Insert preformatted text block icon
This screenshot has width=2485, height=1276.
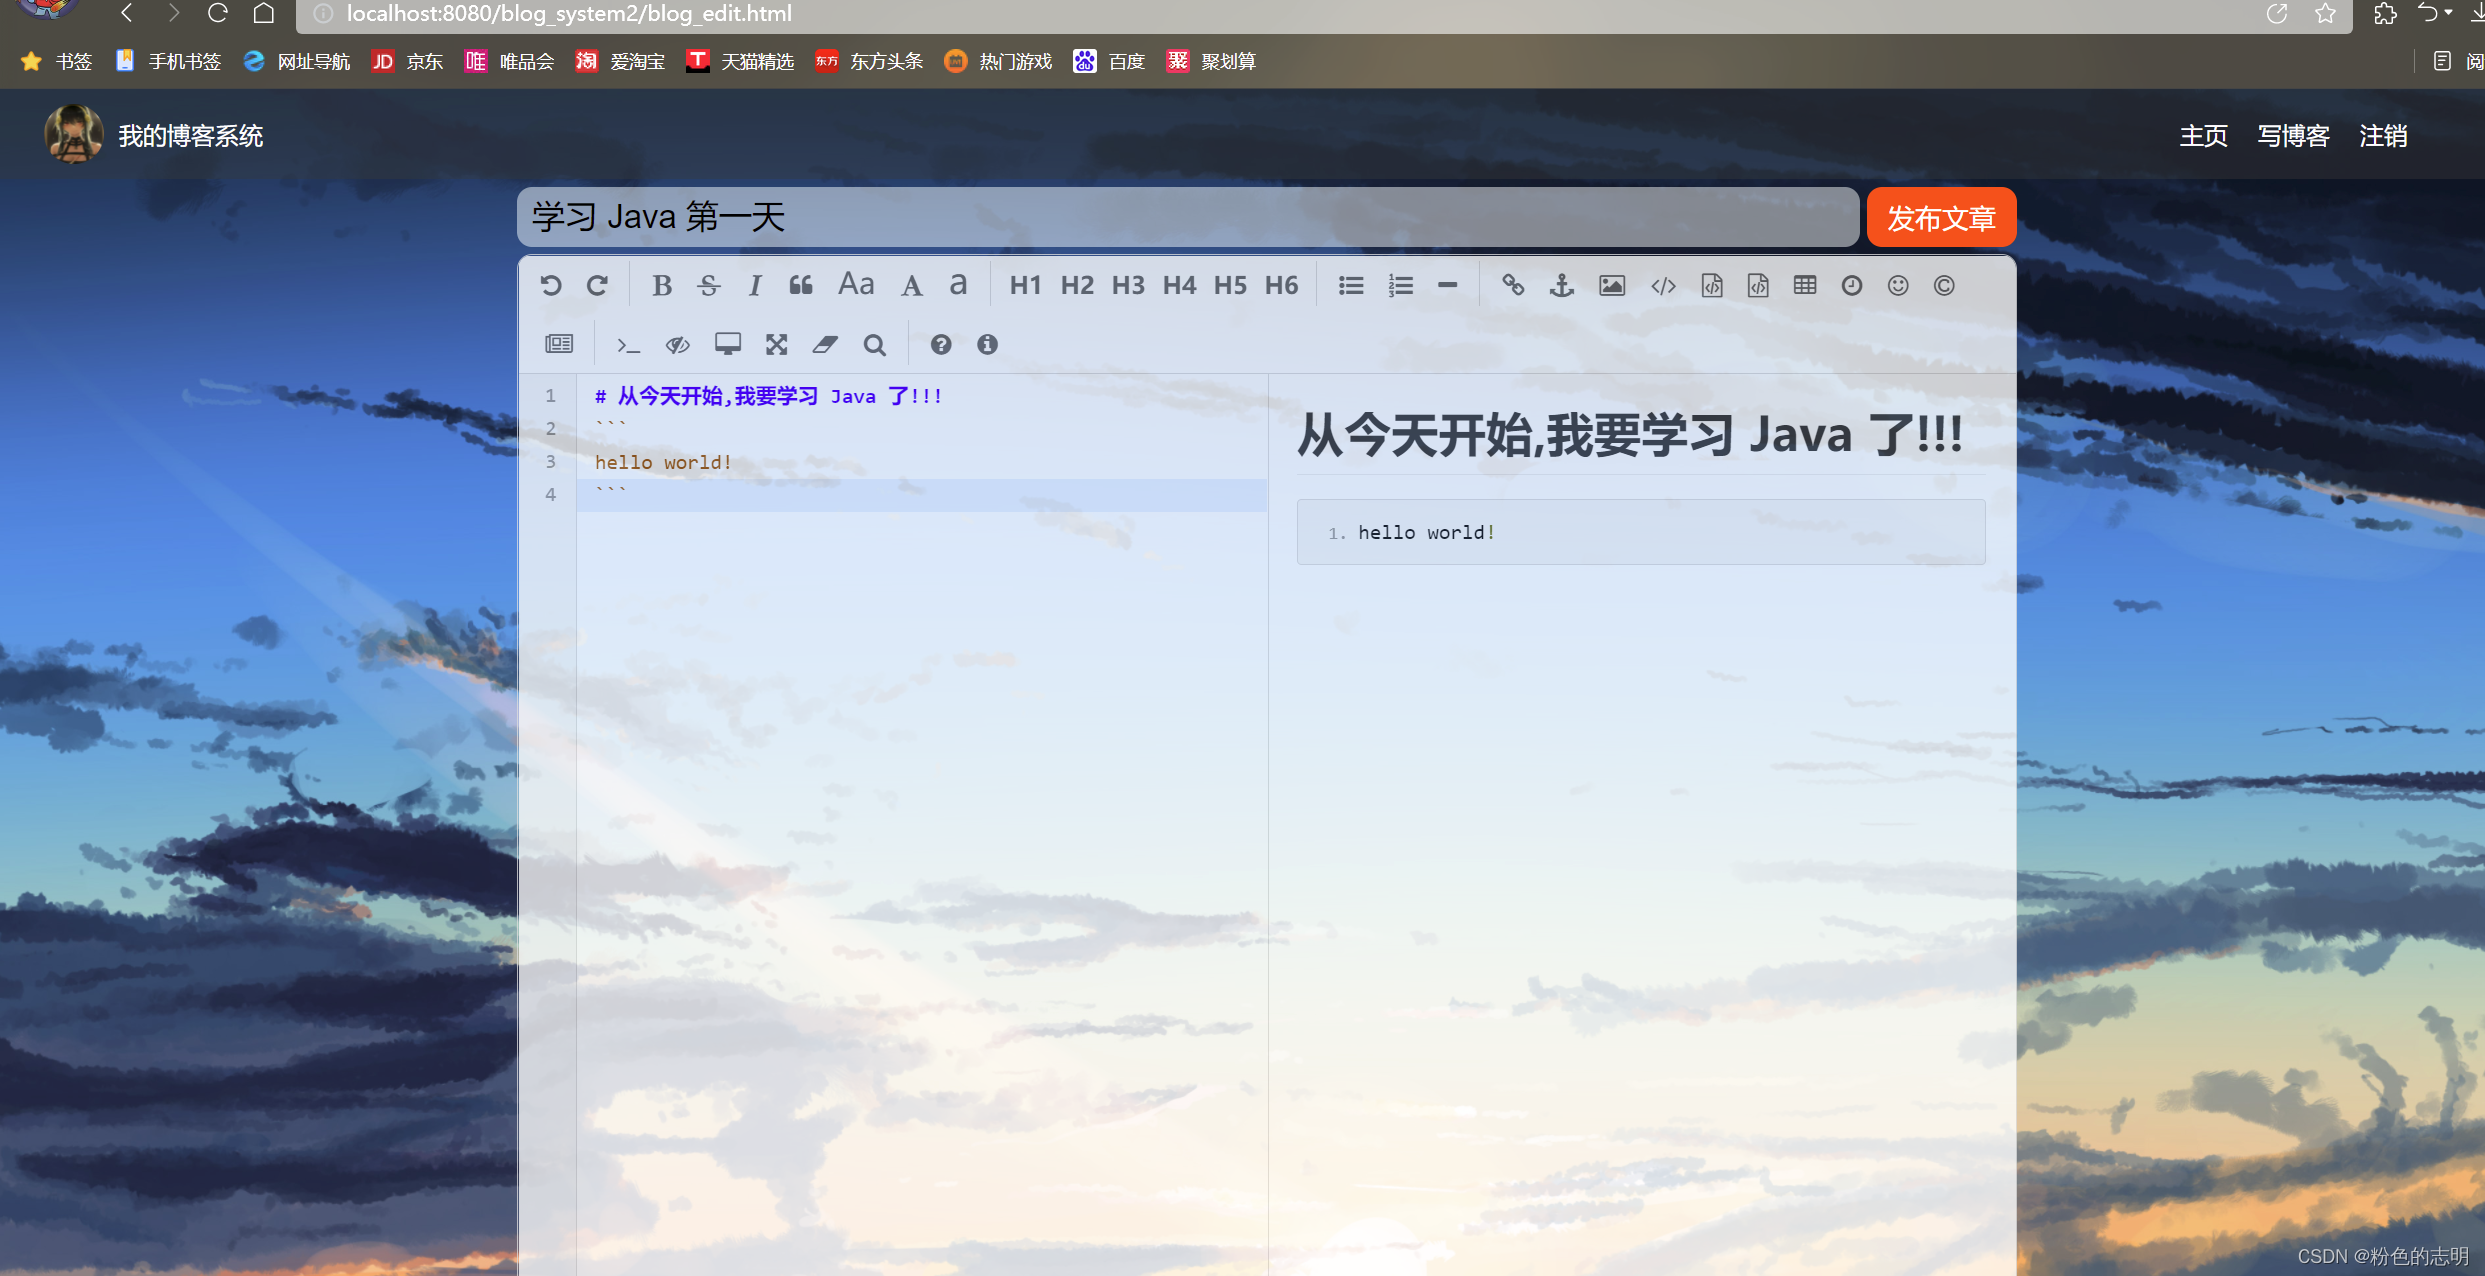[1712, 286]
